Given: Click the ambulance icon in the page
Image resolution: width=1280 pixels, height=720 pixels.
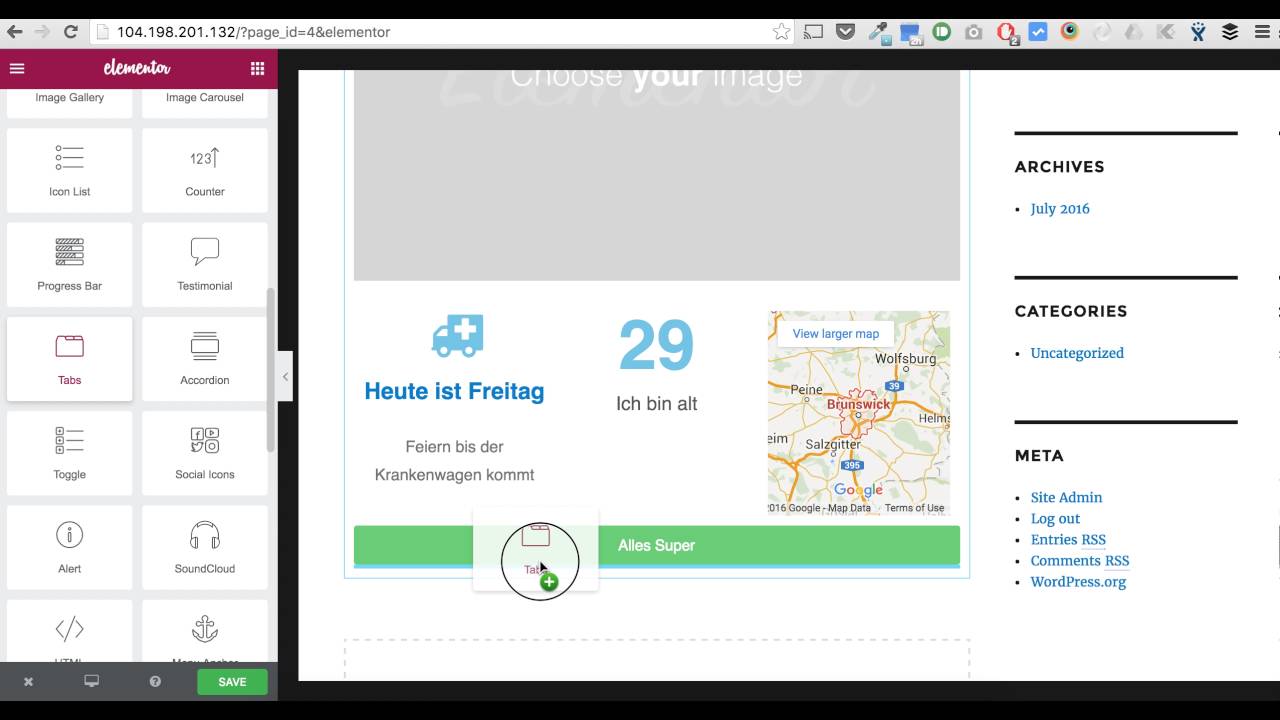Looking at the screenshot, I should pyautogui.click(x=457, y=336).
